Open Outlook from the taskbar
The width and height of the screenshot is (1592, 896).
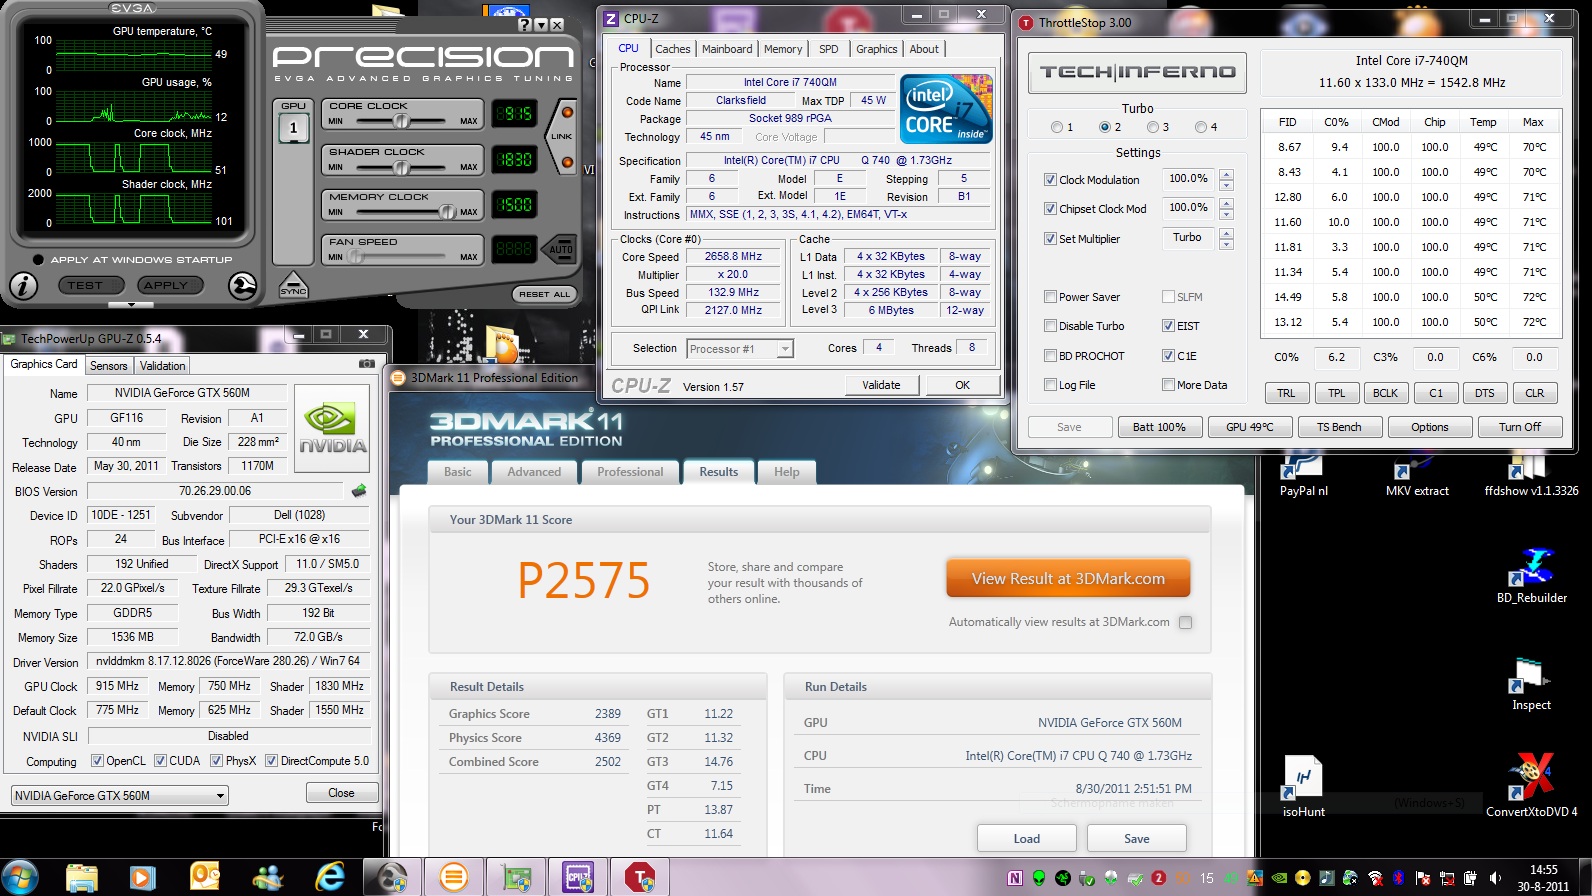point(205,878)
